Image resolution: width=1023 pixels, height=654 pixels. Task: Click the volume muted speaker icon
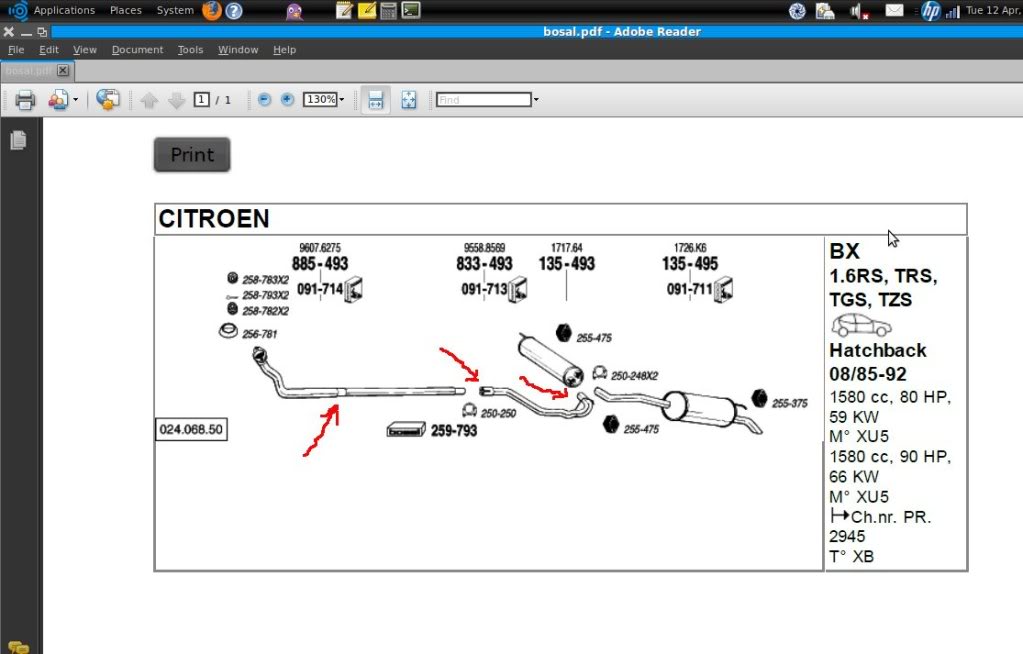859,11
